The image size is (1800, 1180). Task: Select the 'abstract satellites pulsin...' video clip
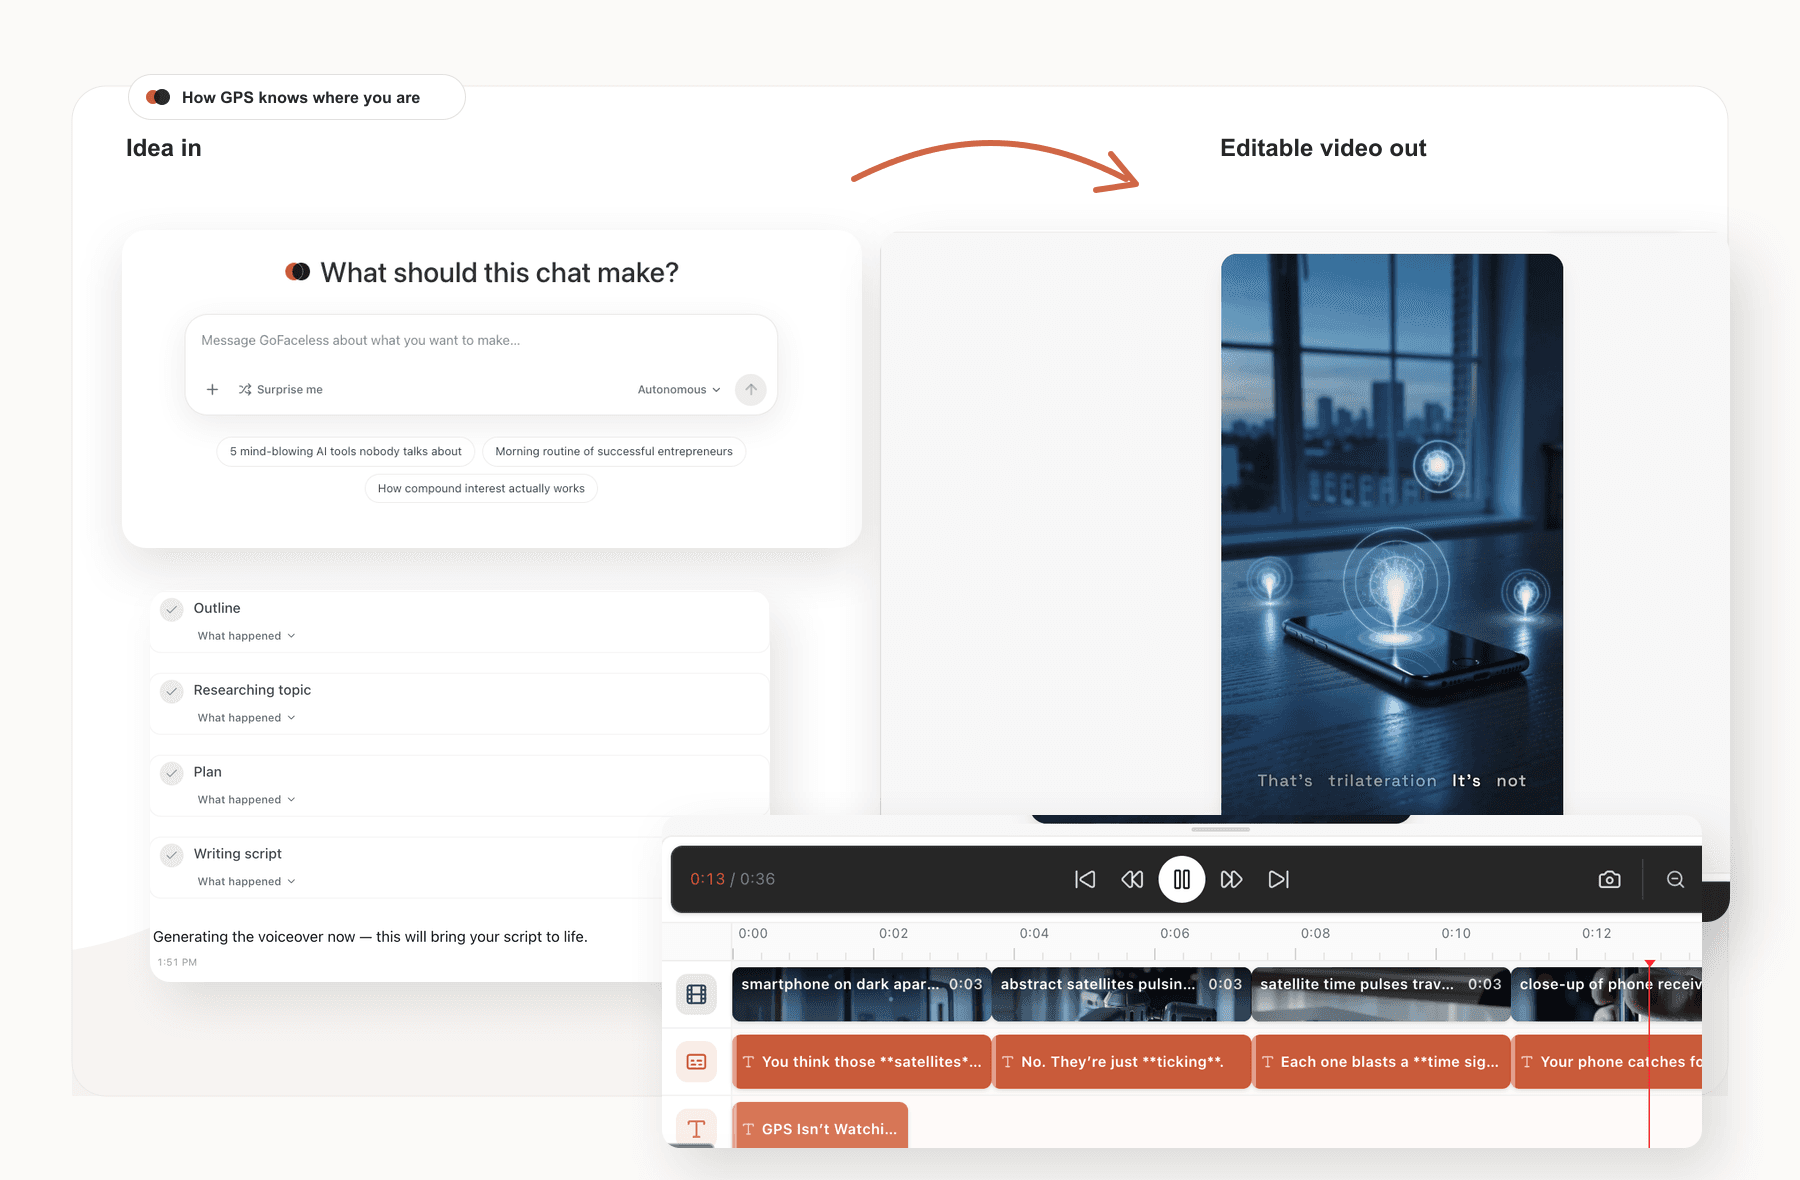pyautogui.click(x=1121, y=994)
